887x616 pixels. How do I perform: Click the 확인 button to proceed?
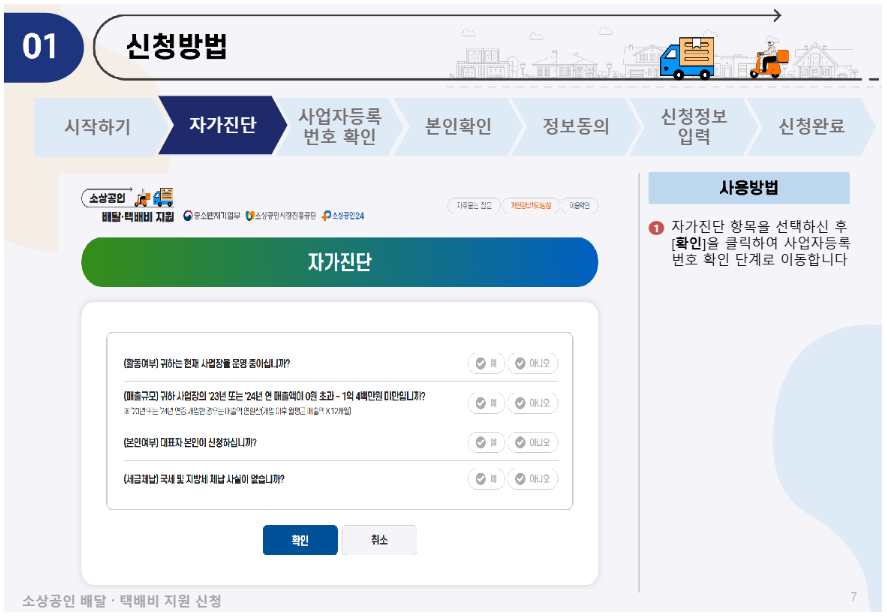tap(300, 540)
